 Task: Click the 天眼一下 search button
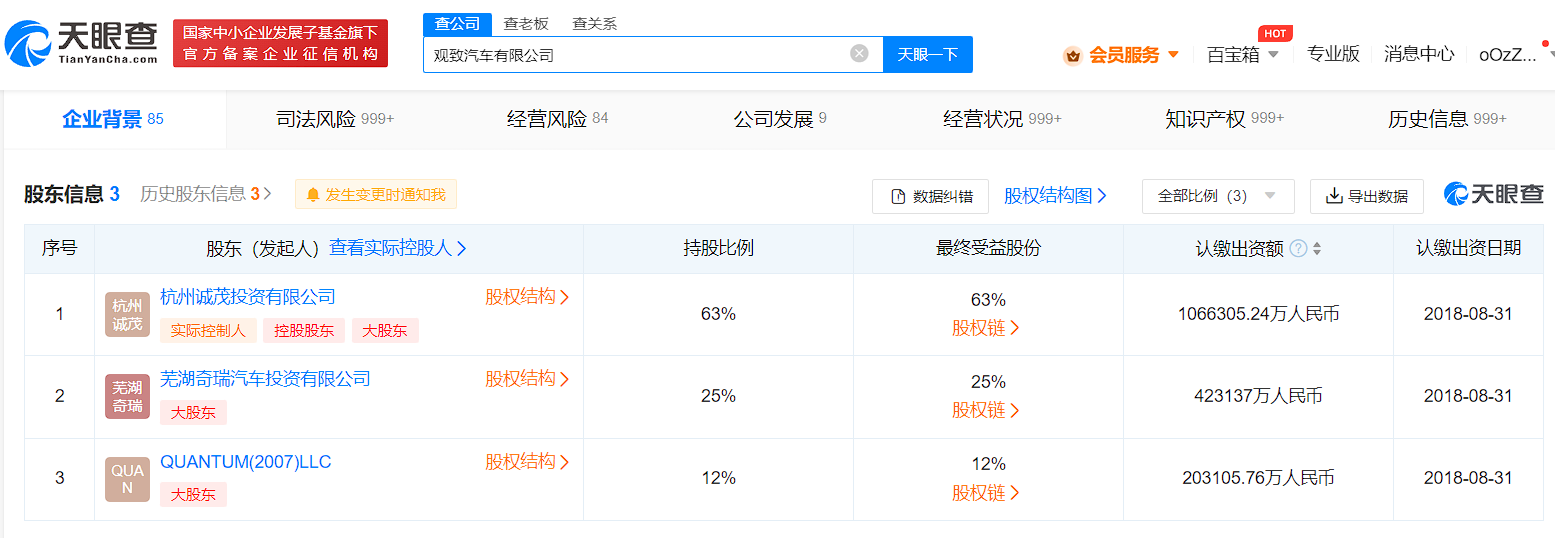[x=928, y=54]
